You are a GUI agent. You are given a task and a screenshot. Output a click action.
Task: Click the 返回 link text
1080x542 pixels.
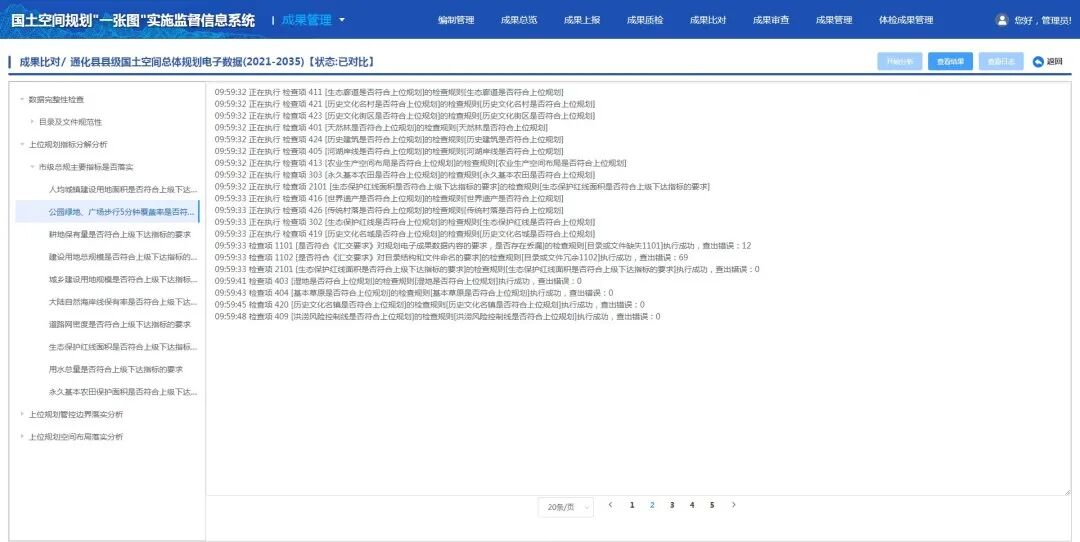[1055, 61]
